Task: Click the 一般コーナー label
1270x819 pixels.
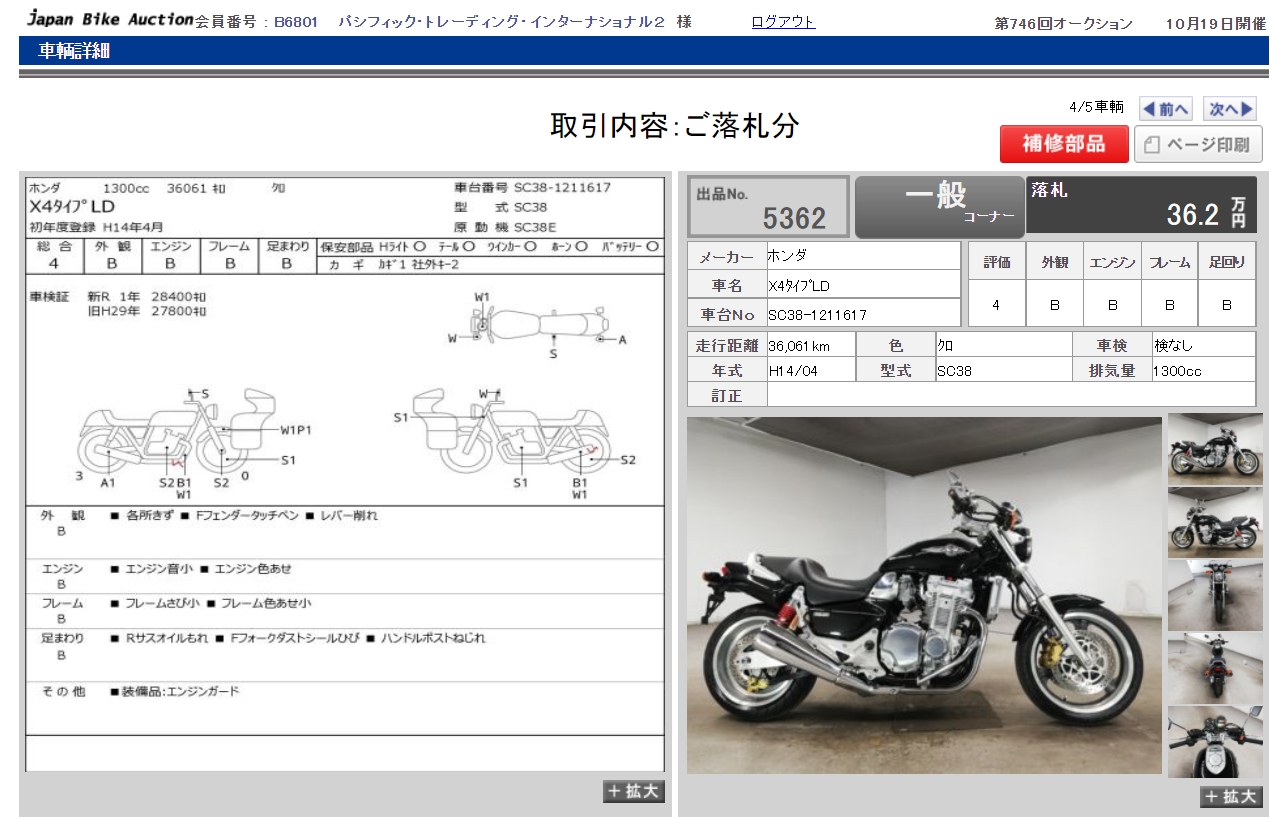Action: click(939, 205)
